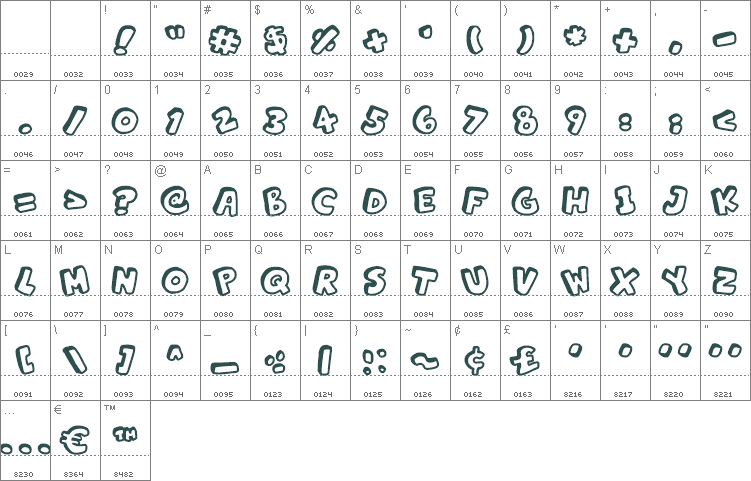Image resolution: width=751 pixels, height=481 pixels.
Task: Select the exclamation mark glyph cell 0033
Action: [x=125, y=40]
